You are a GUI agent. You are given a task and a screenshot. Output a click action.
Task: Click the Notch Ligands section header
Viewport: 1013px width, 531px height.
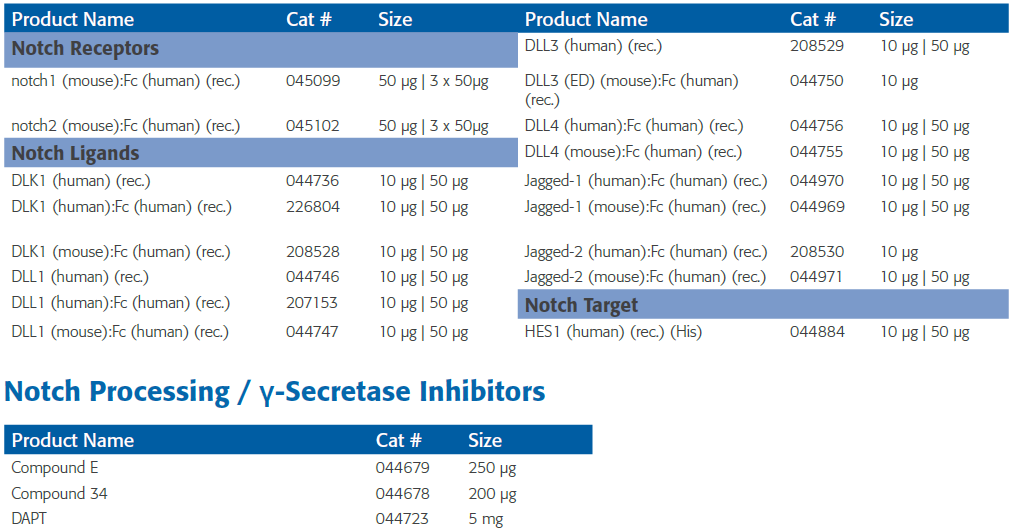260,153
